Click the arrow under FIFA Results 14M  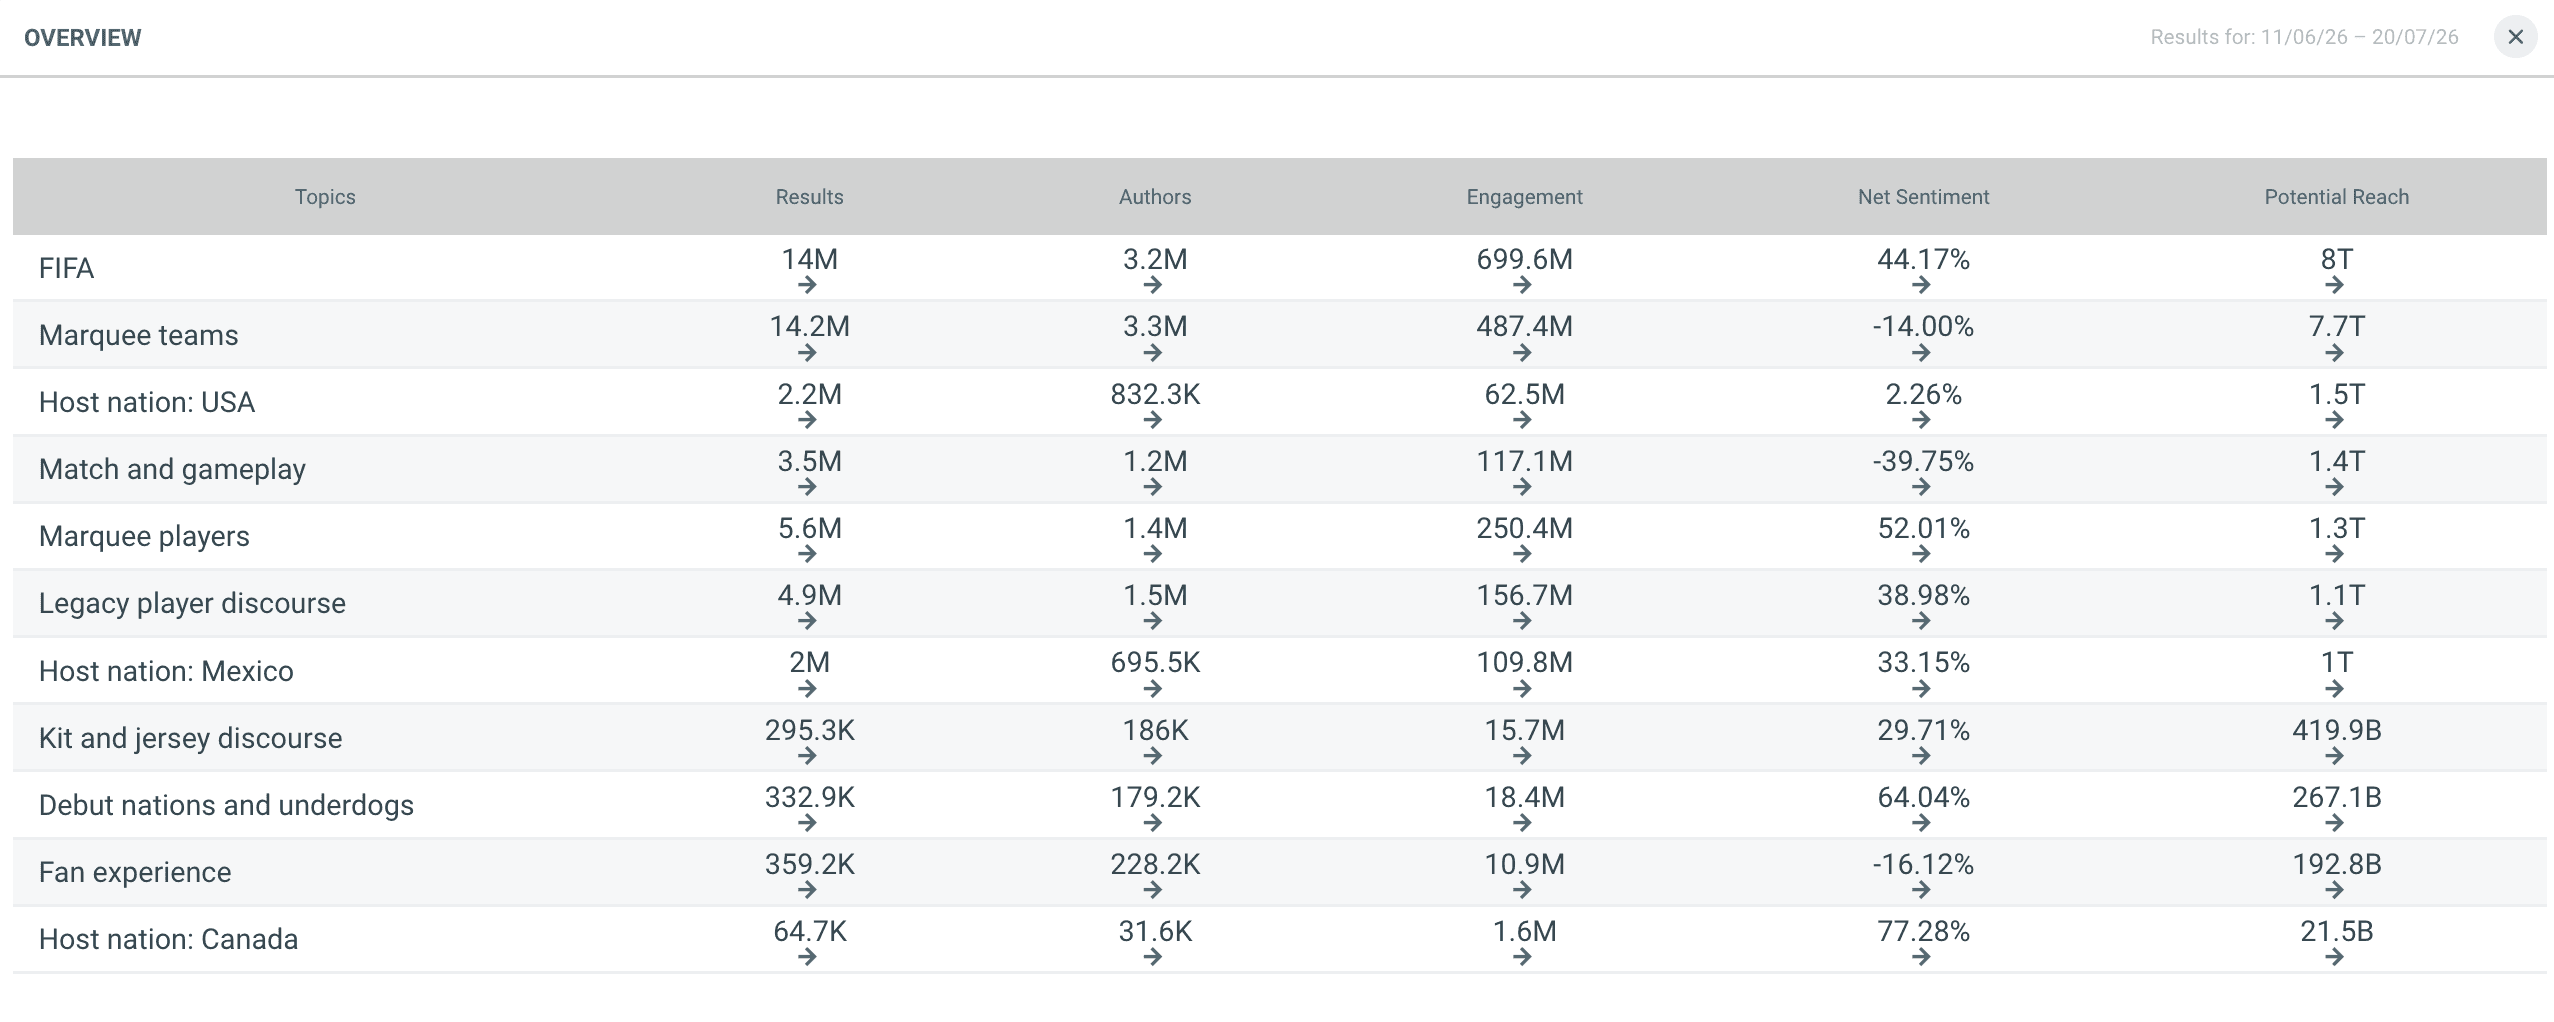(x=808, y=285)
